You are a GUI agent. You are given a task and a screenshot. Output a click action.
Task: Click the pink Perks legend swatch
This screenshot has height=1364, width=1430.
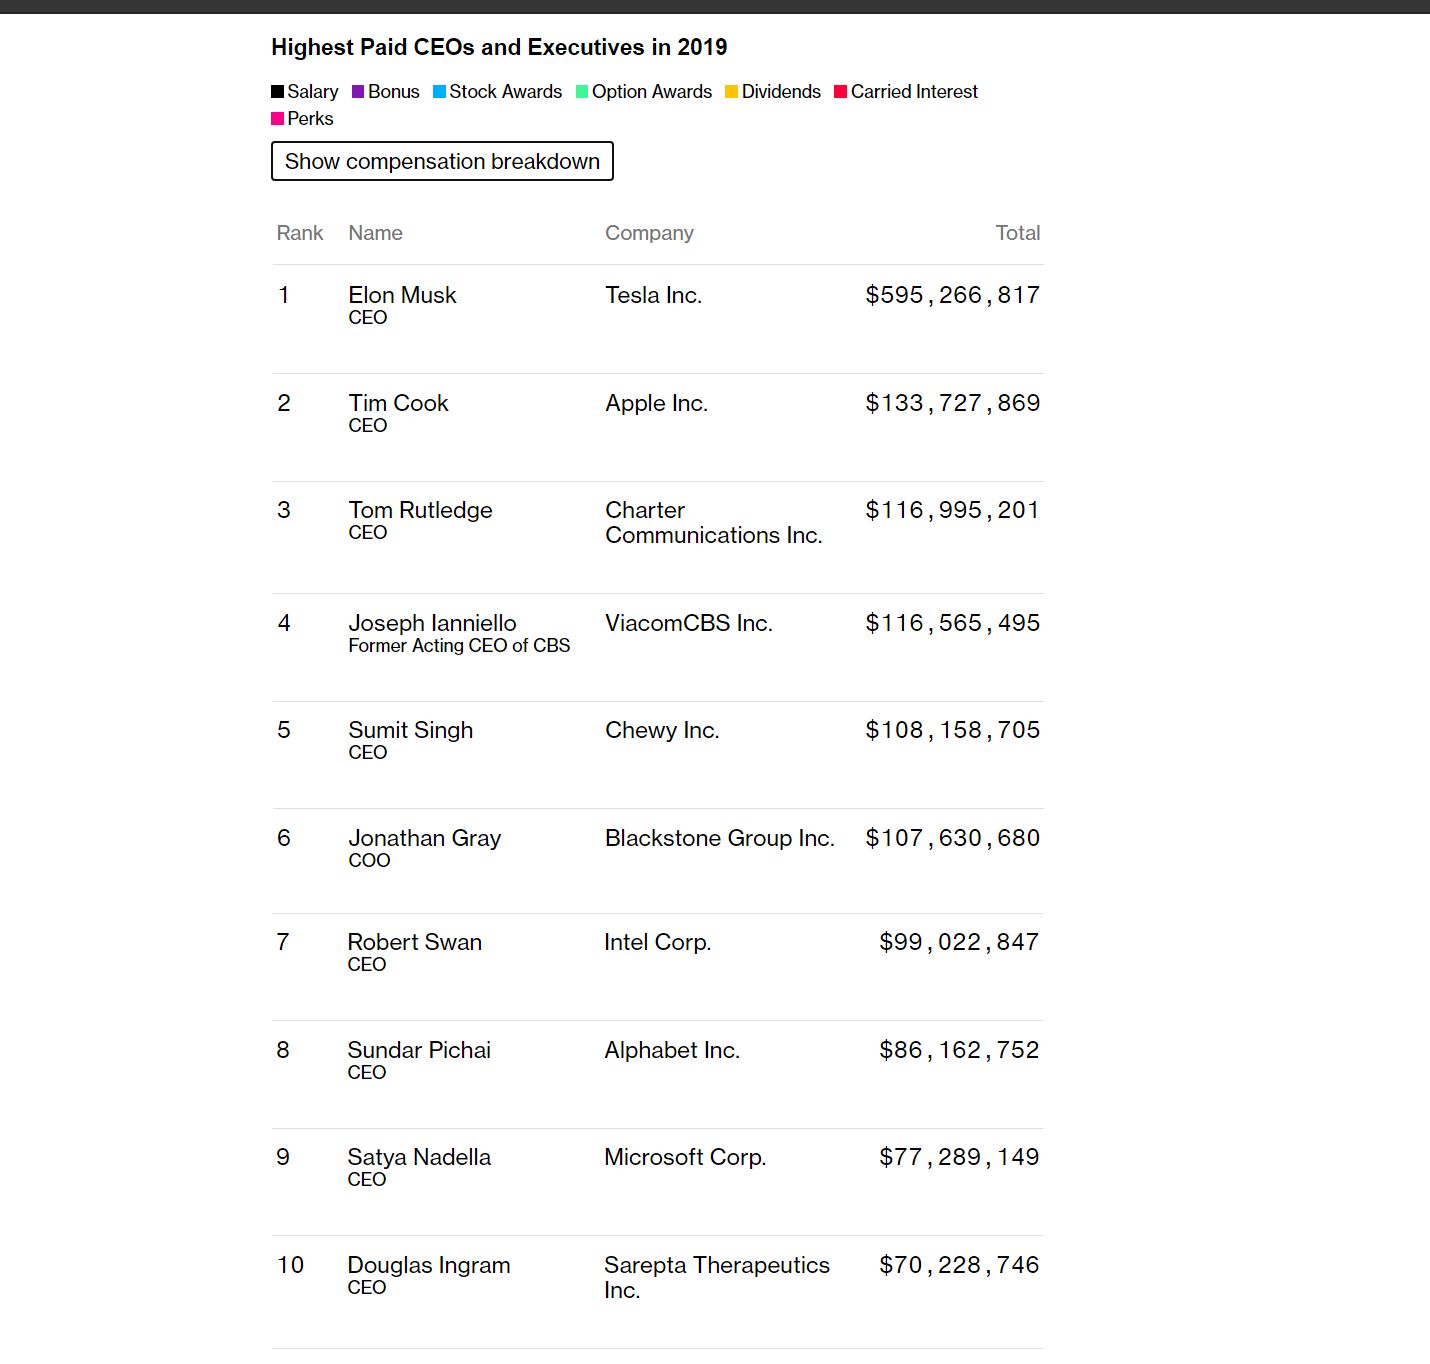278,119
